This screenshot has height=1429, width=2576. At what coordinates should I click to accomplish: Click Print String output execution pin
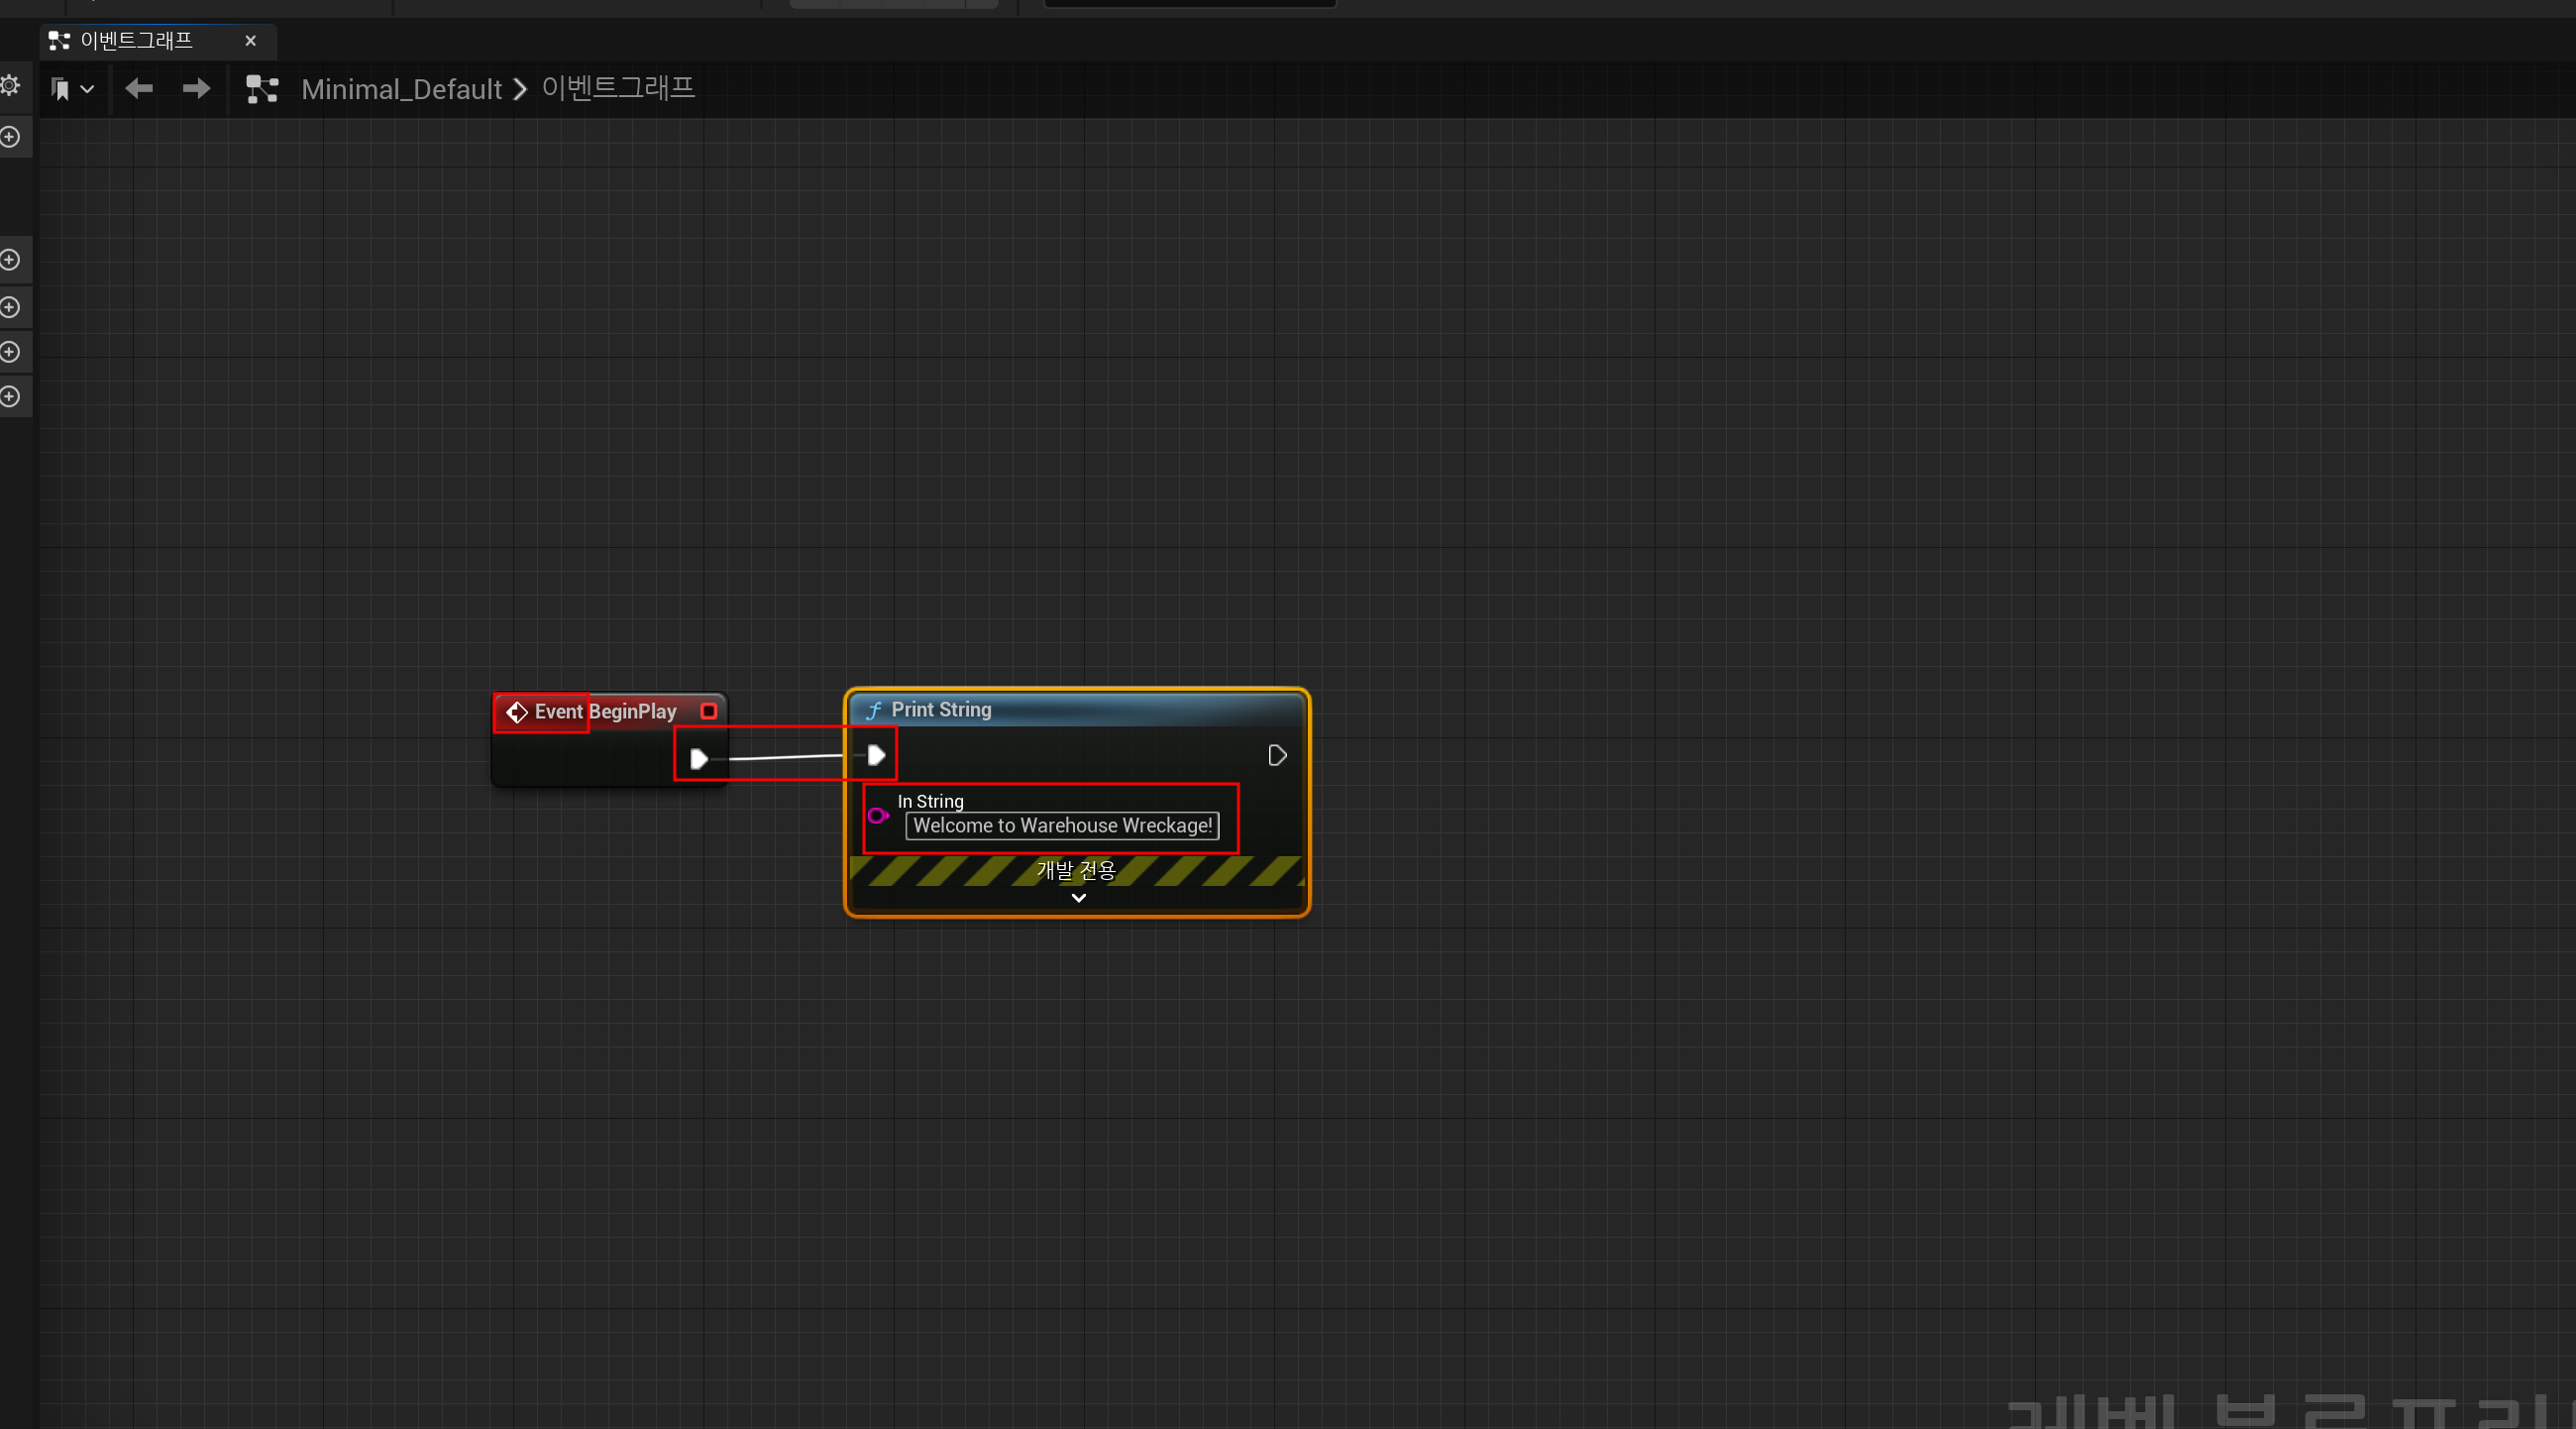(1277, 756)
